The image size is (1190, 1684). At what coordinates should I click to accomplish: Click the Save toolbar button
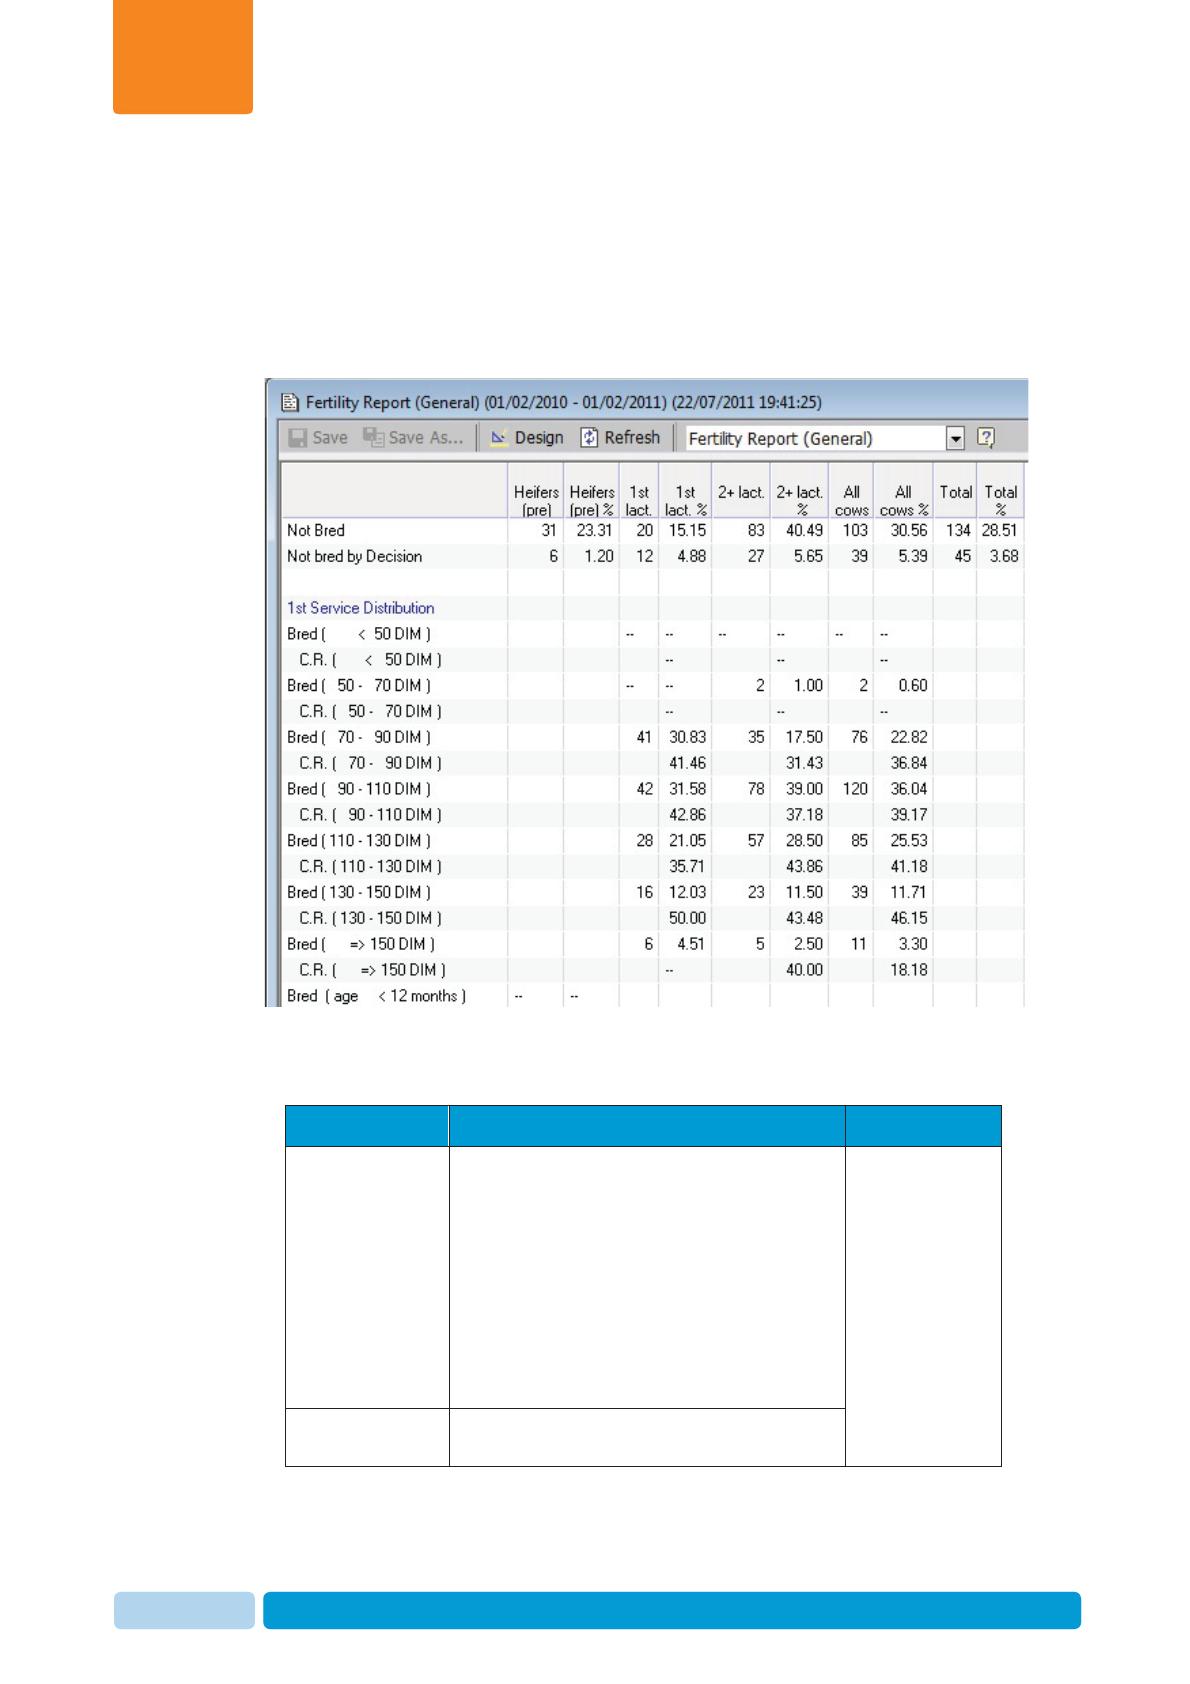pyautogui.click(x=318, y=437)
